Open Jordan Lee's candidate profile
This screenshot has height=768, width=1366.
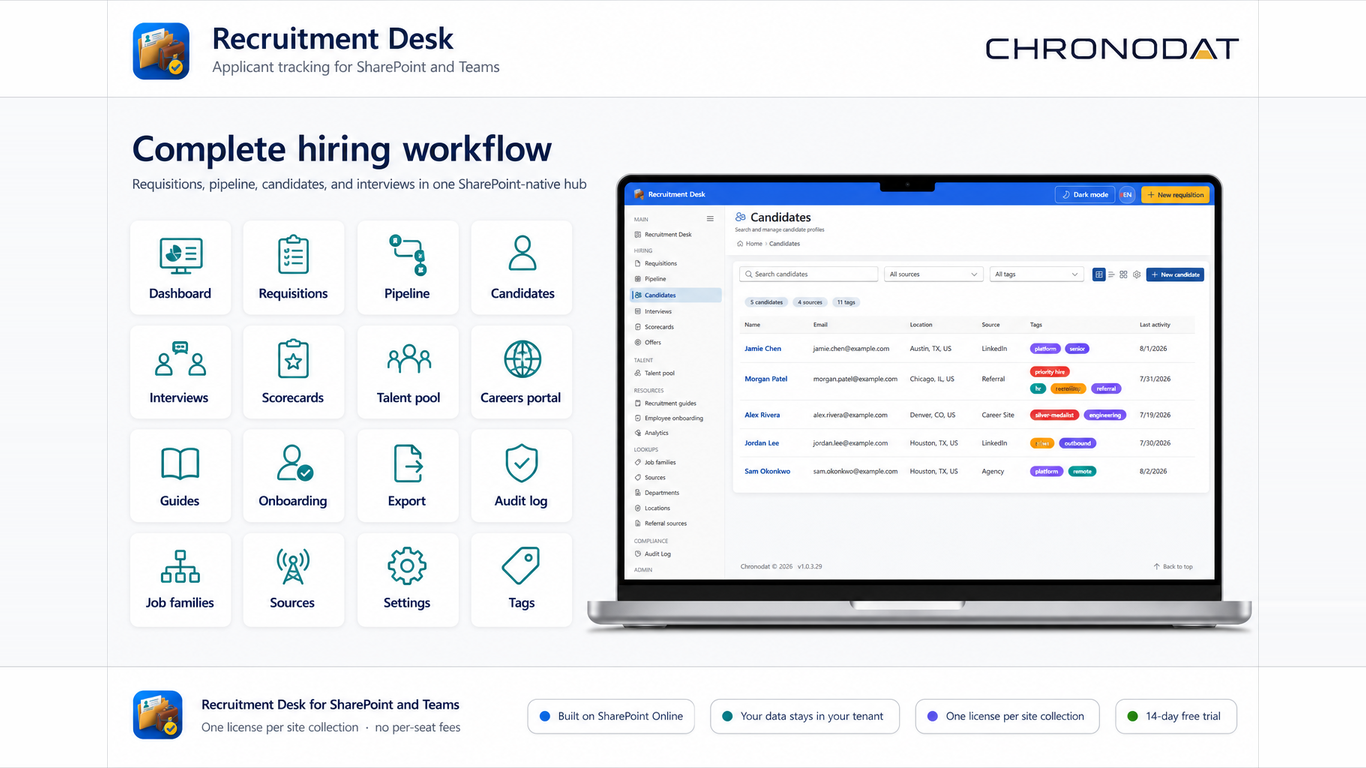pyautogui.click(x=762, y=443)
